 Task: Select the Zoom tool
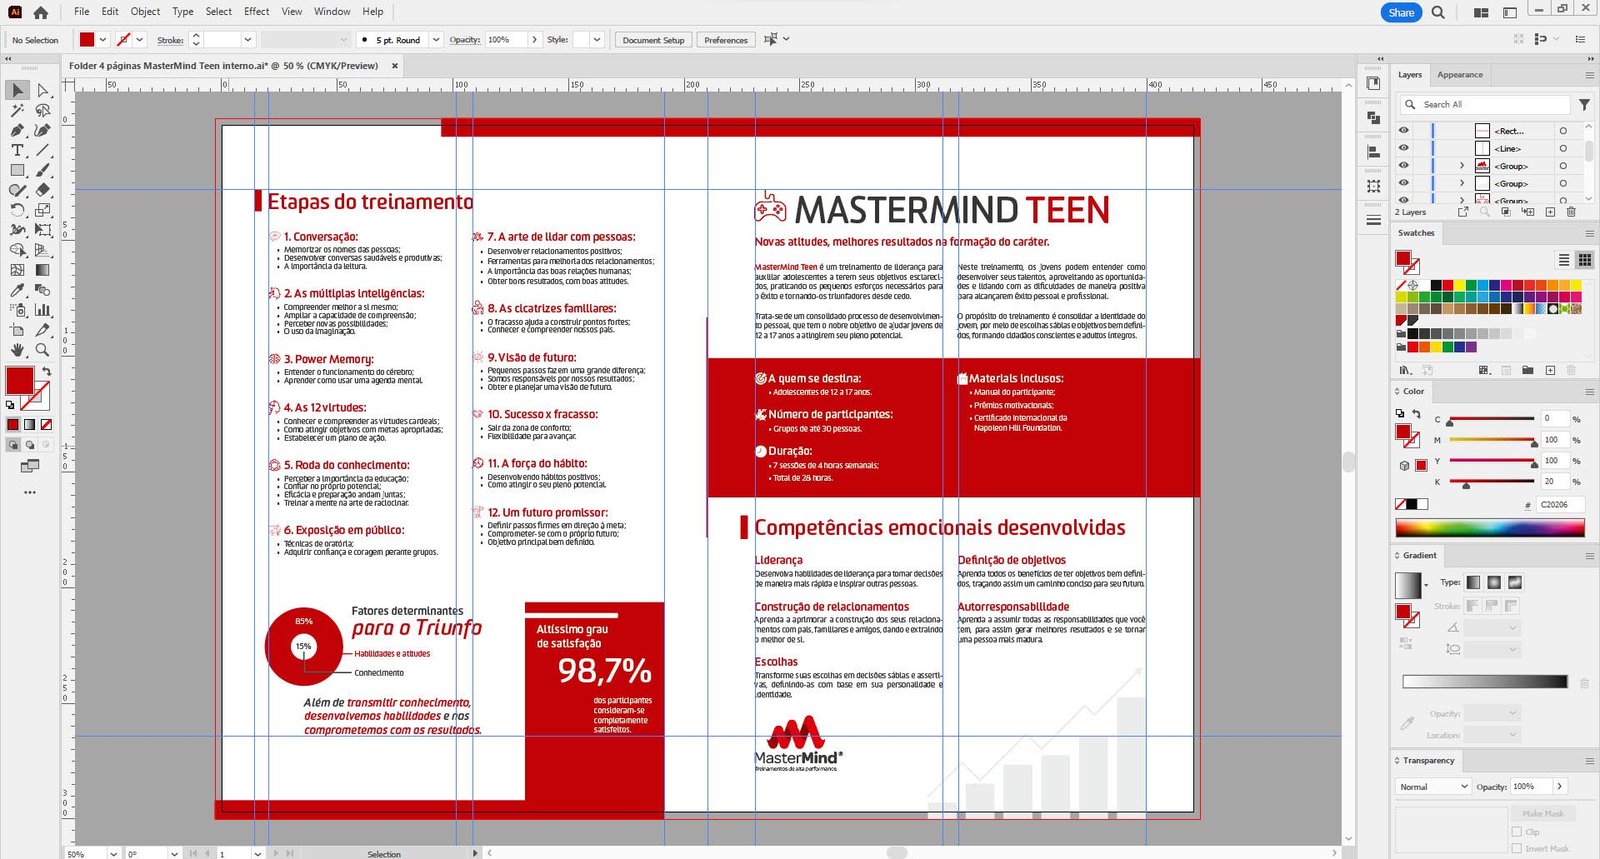click(x=43, y=350)
